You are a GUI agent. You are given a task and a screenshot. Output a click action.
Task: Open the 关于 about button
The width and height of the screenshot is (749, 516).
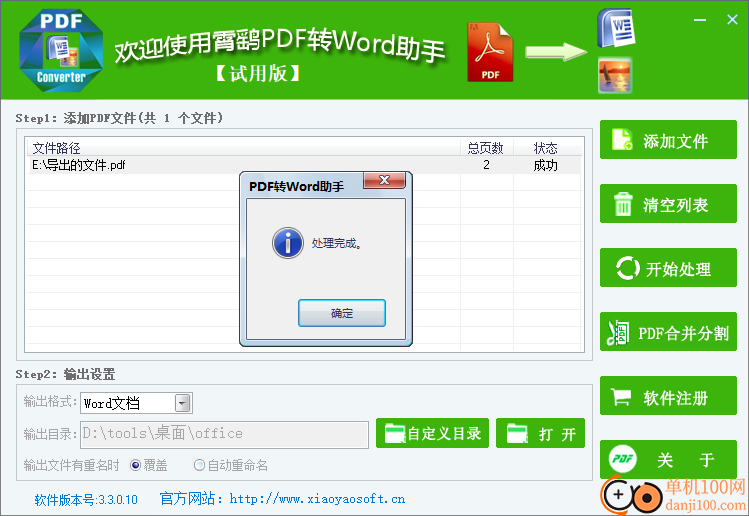[x=668, y=460]
